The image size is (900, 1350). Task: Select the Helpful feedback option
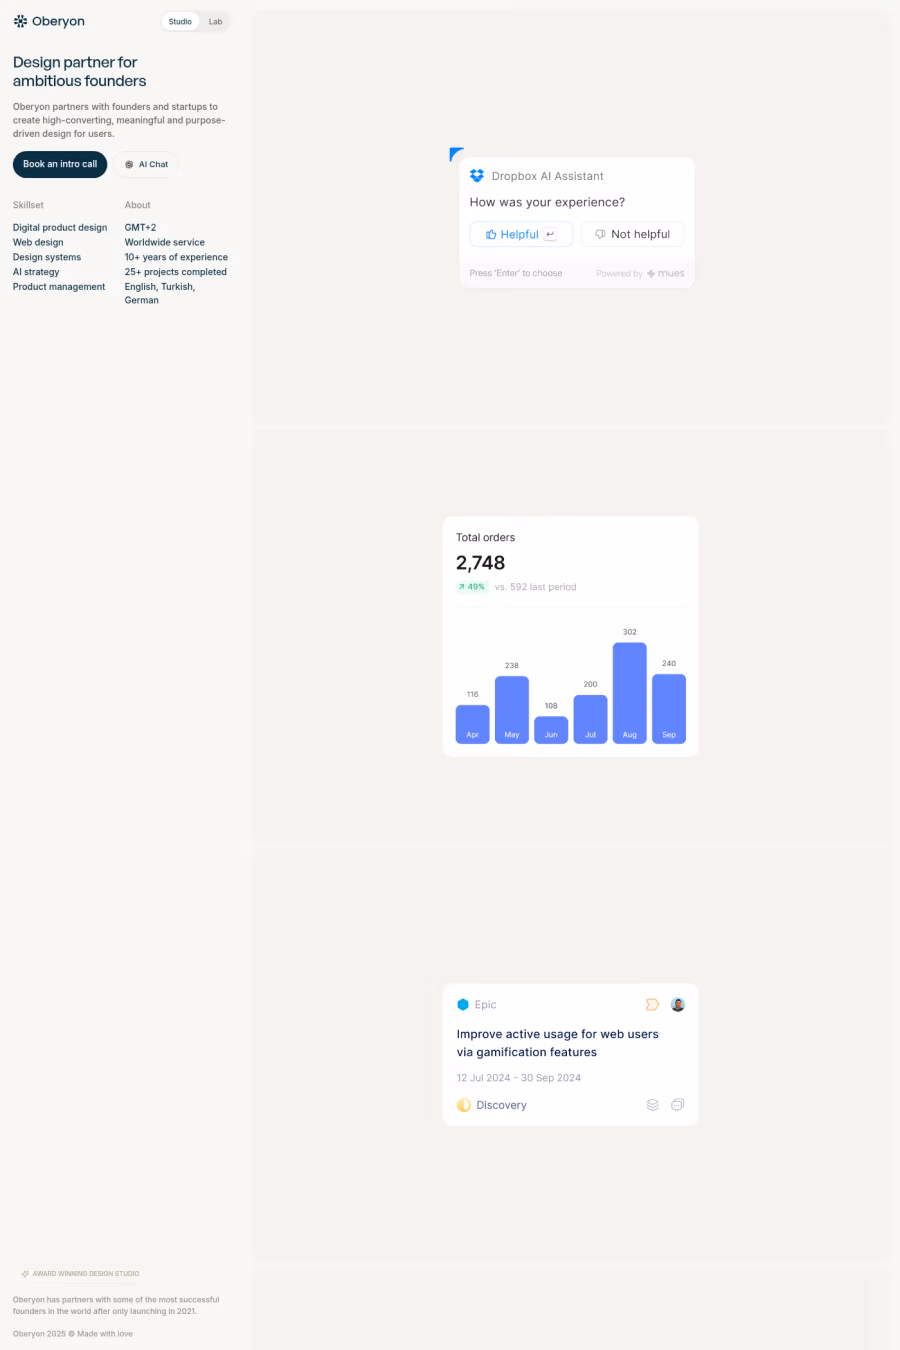click(x=520, y=233)
